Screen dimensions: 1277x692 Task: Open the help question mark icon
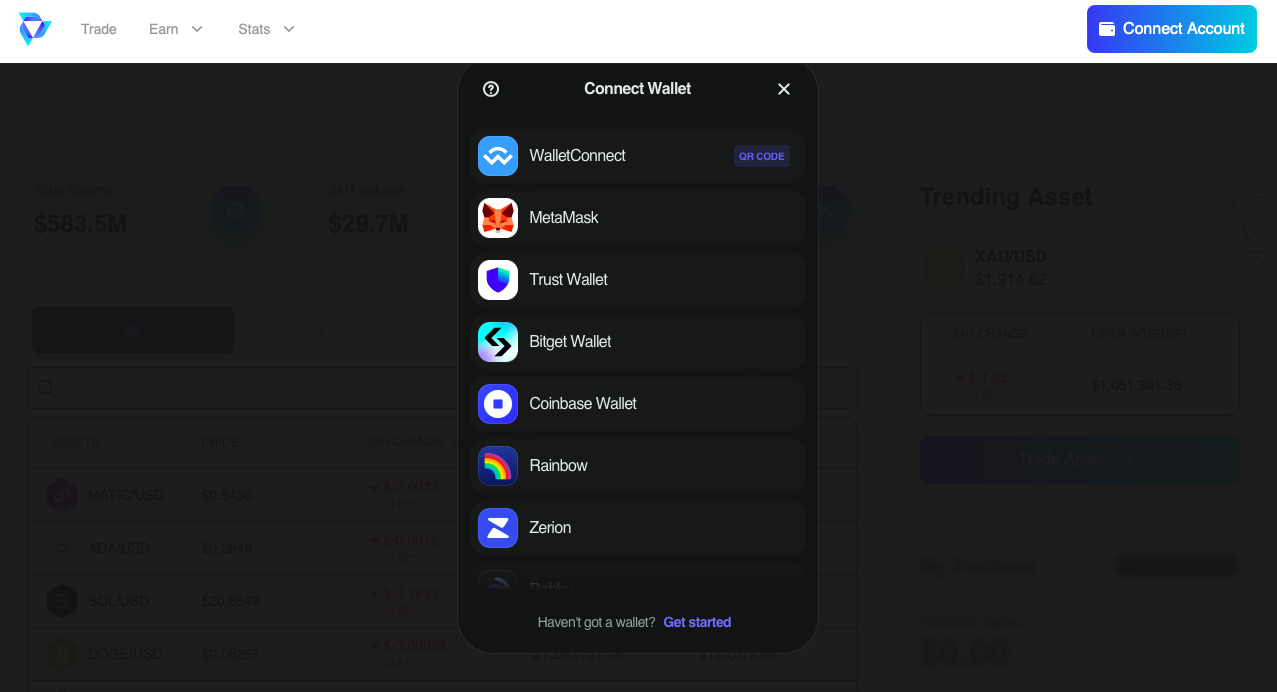click(x=491, y=89)
